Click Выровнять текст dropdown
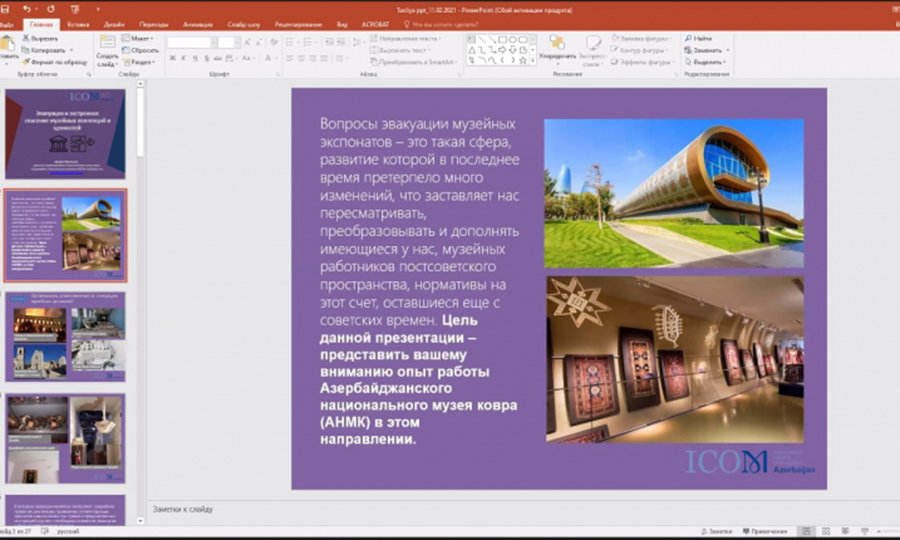The height and width of the screenshot is (540, 900). tap(402, 50)
